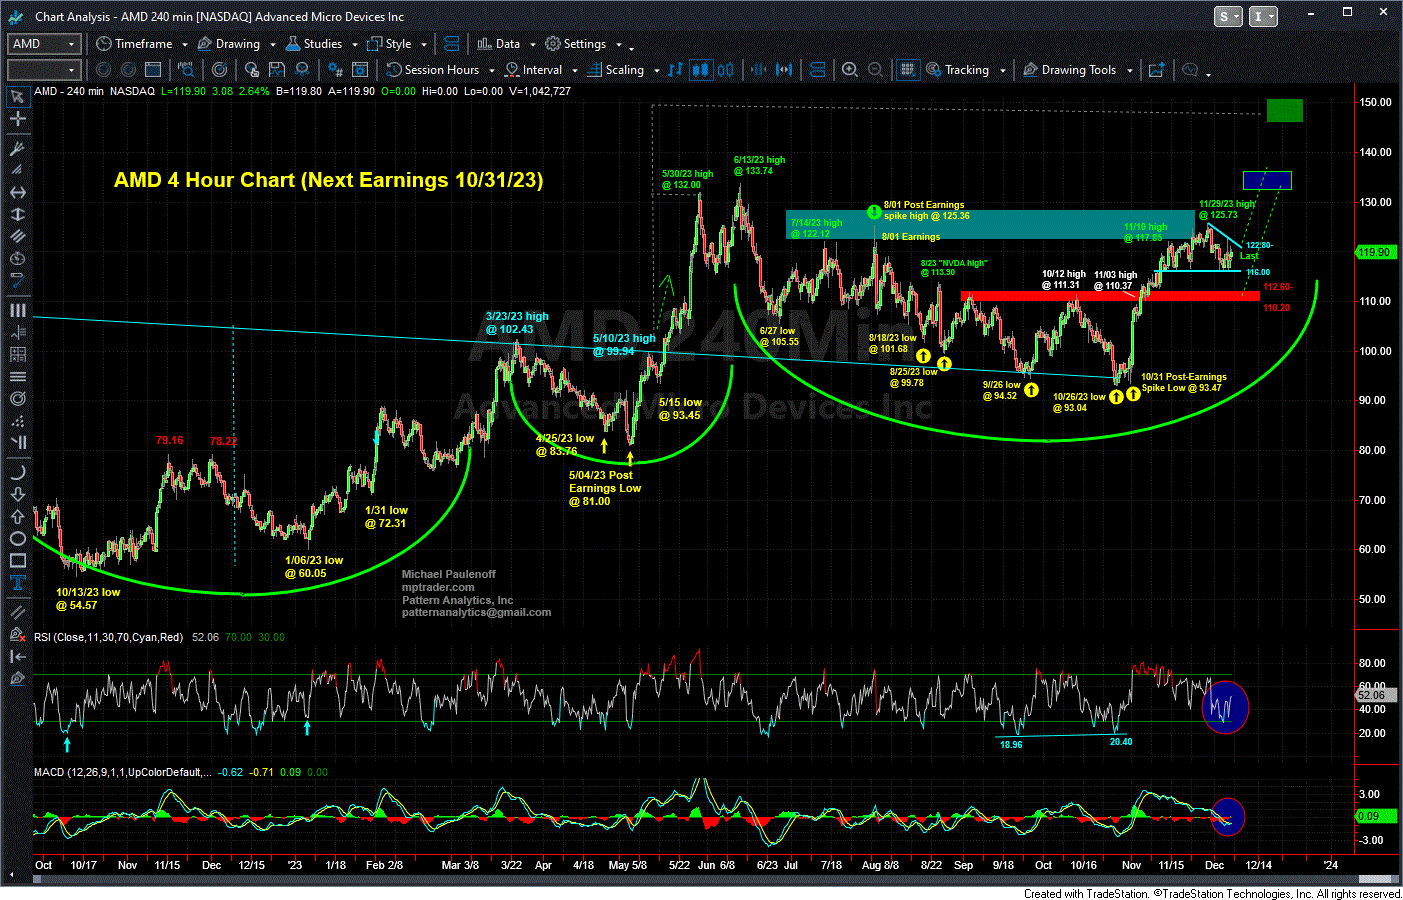Click the AMD 4 Hour Chart title text
This screenshot has width=1403, height=900.
(328, 180)
